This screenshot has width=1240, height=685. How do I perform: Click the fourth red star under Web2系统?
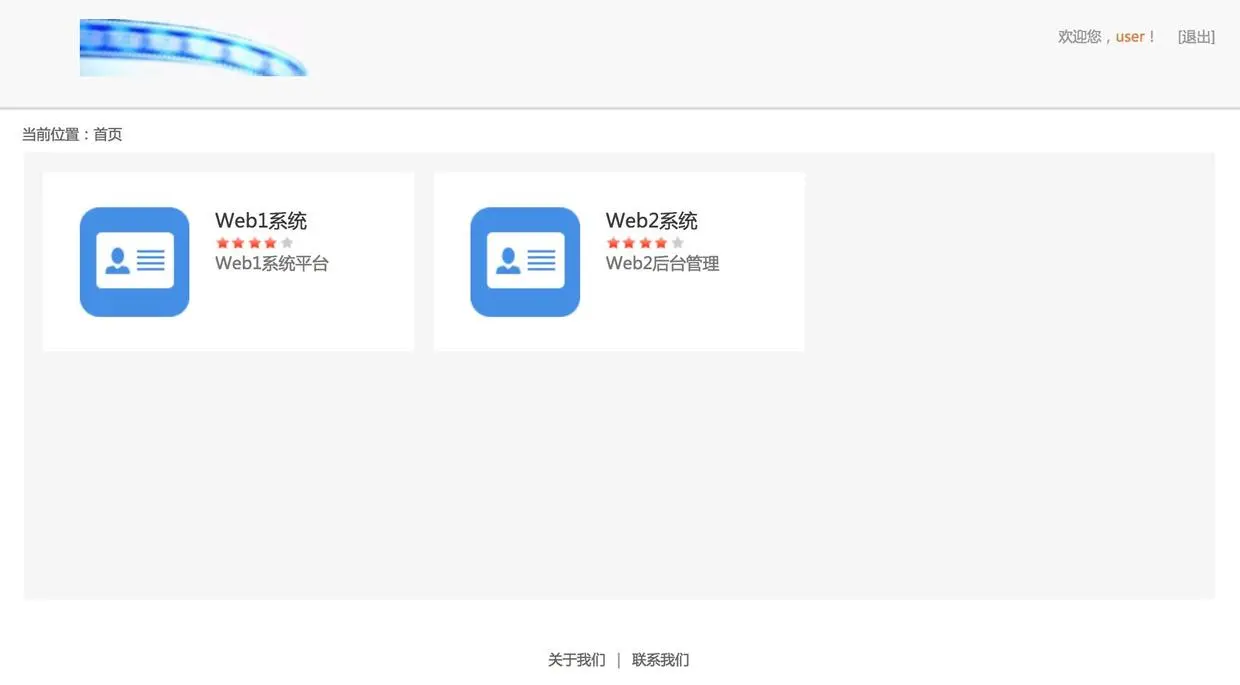point(660,241)
